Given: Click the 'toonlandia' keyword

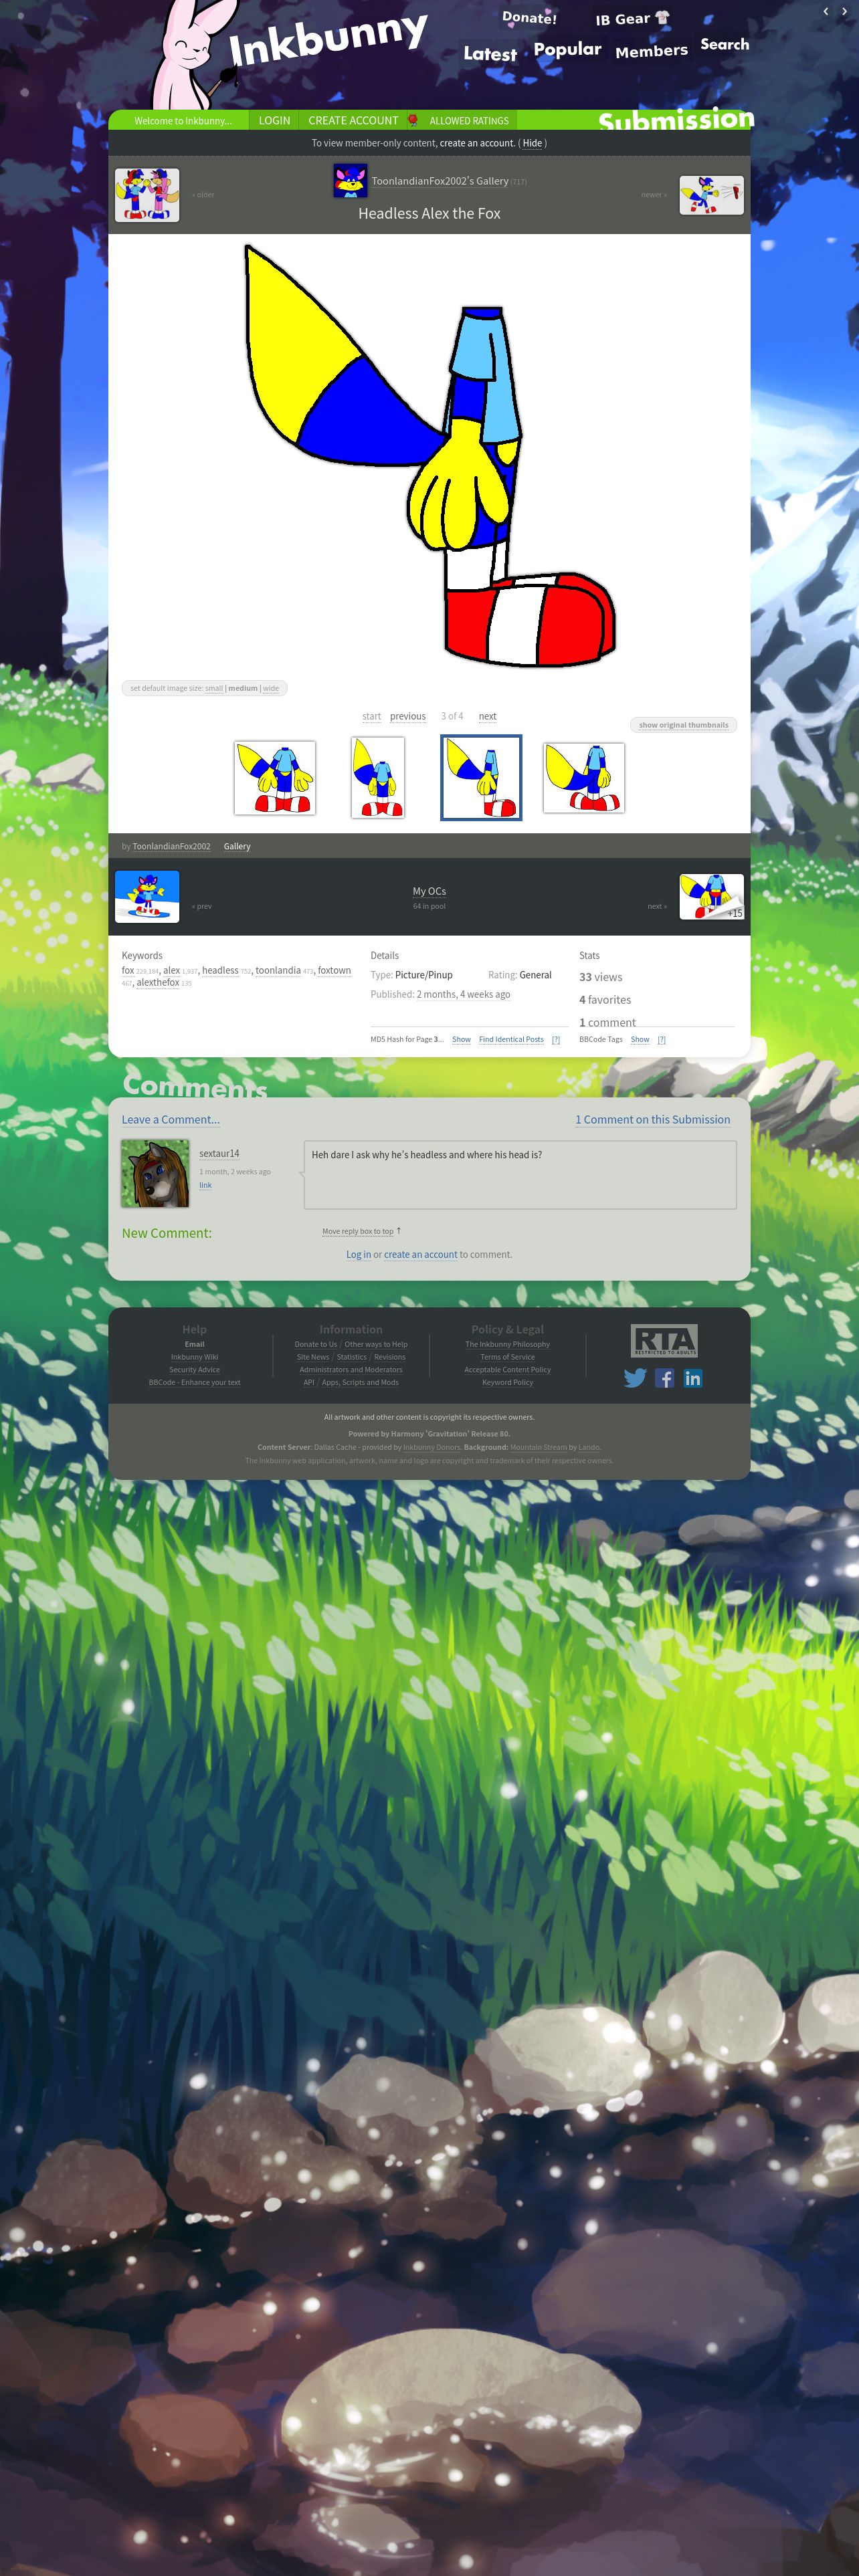Looking at the screenshot, I should pyautogui.click(x=278, y=970).
